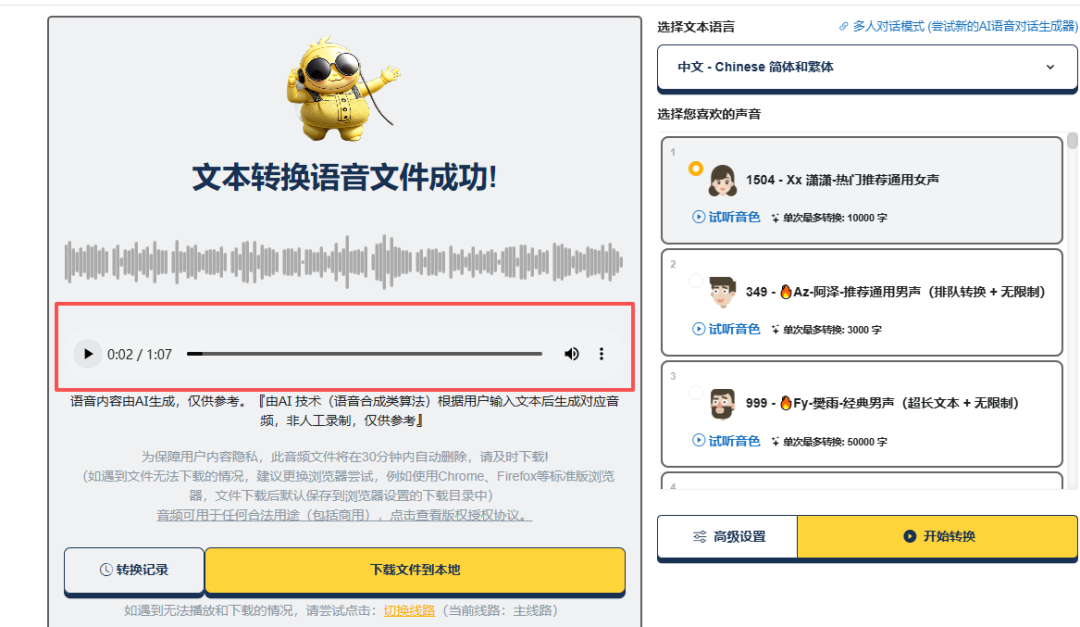Click the Az-阿泽 male avatar
The image size is (1080, 627).
(723, 292)
